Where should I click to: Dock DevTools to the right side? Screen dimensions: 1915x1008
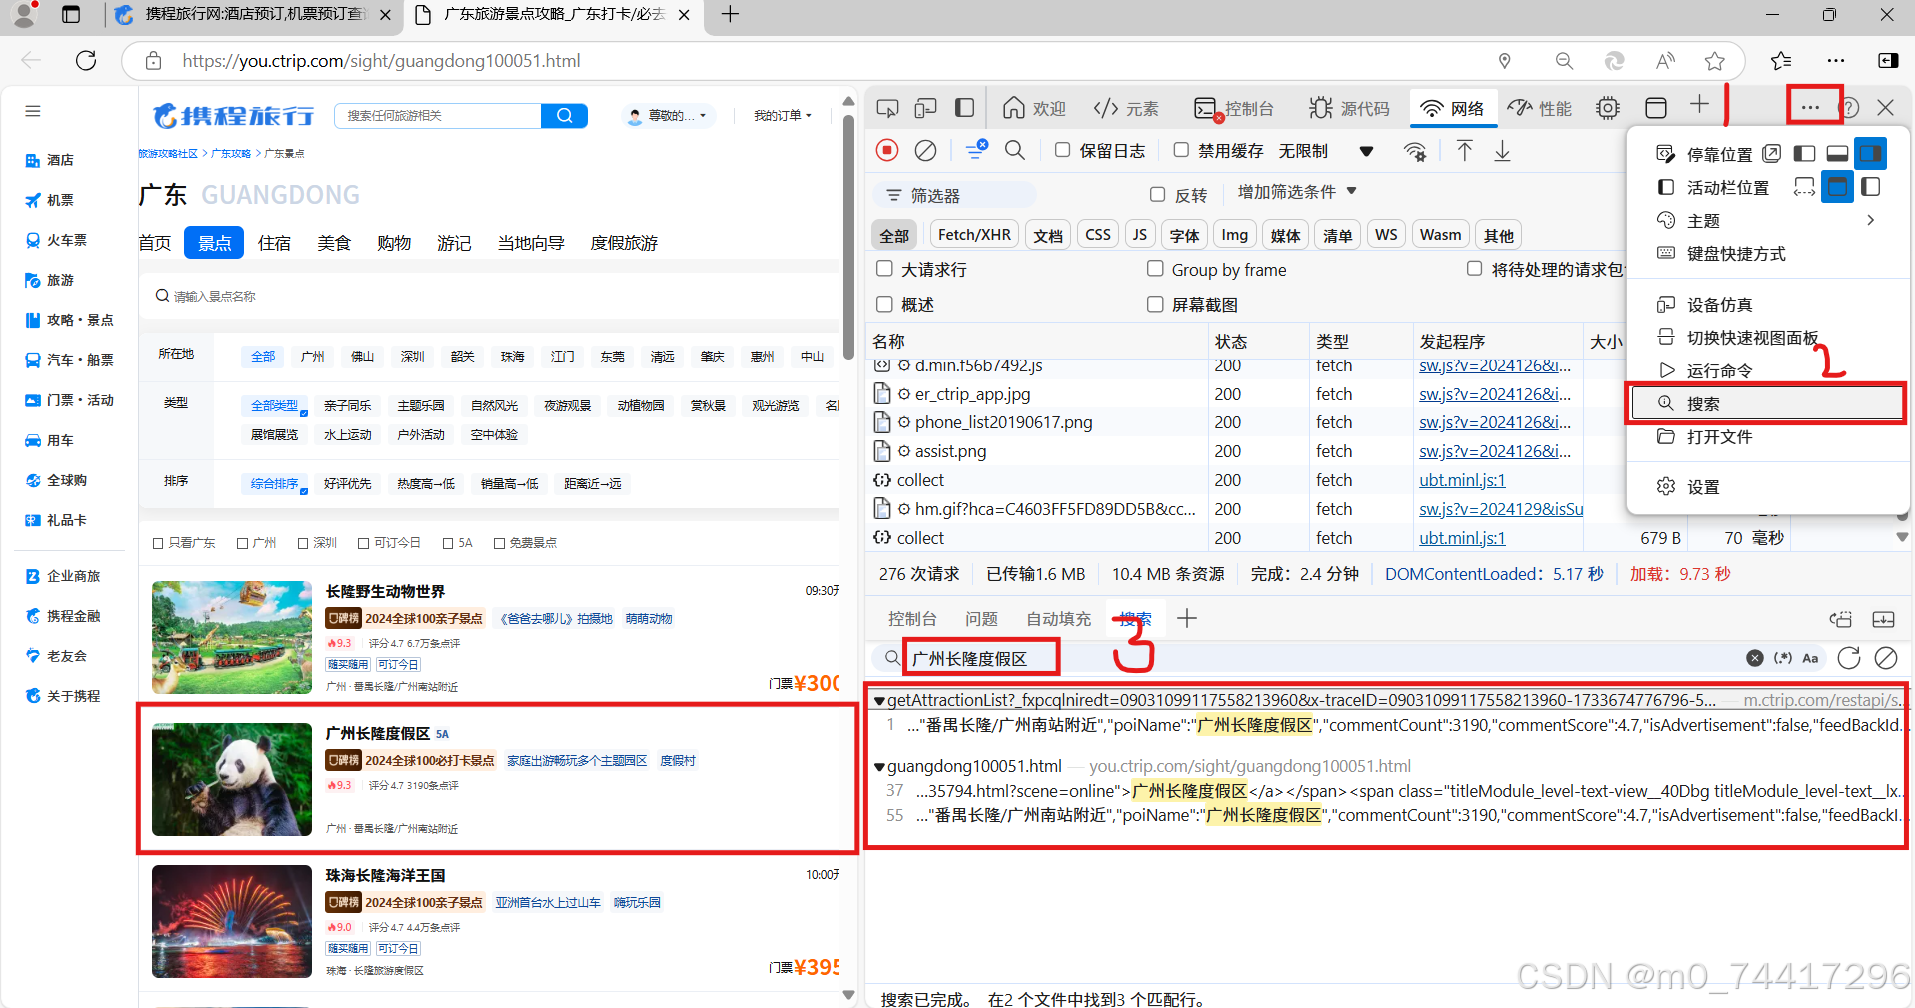1871,153
